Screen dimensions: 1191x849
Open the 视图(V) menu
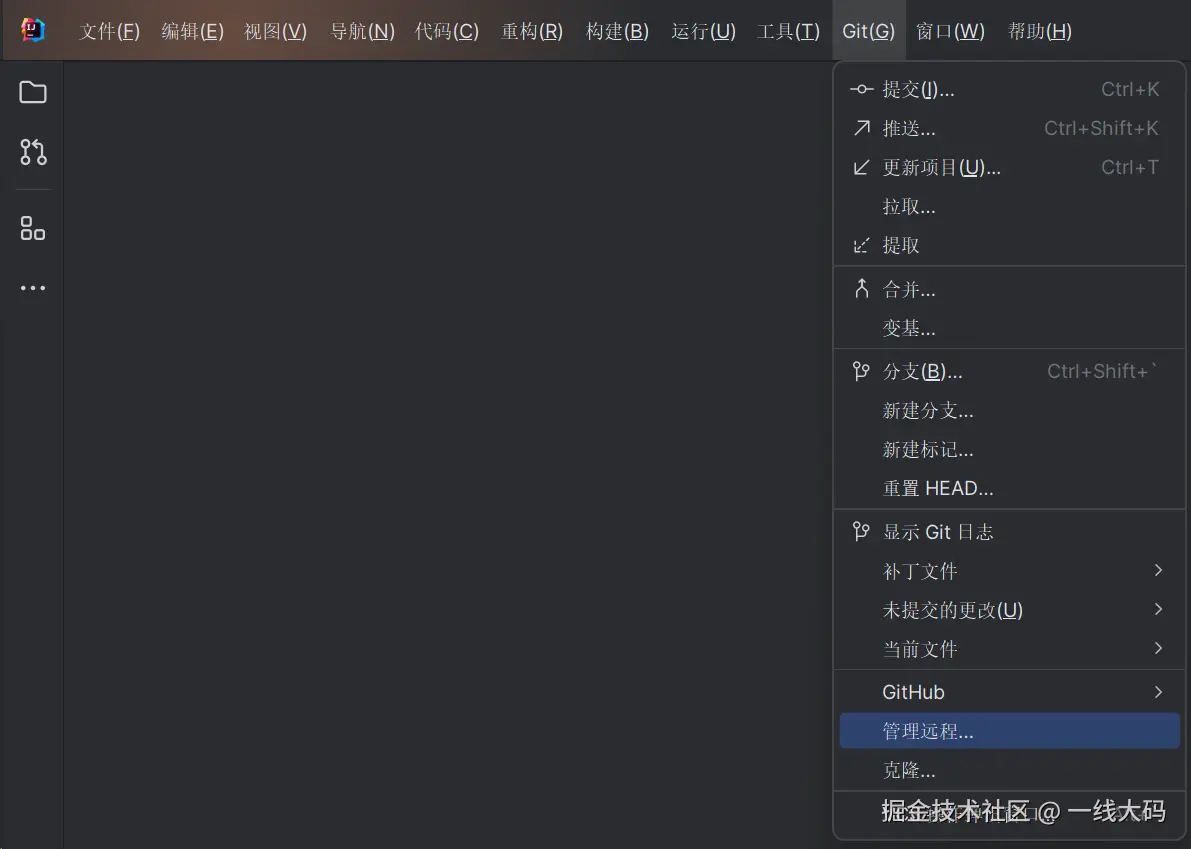(275, 31)
